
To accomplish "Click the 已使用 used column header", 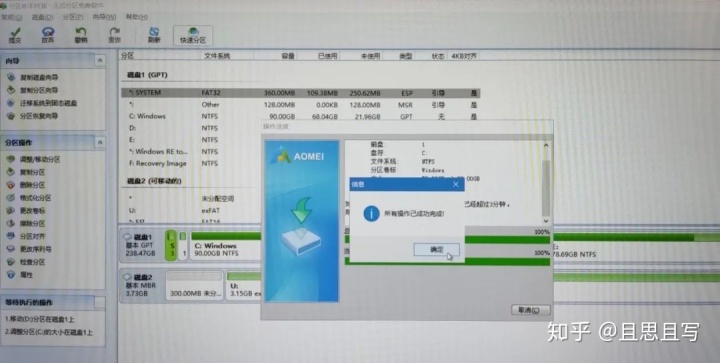I will pos(327,56).
